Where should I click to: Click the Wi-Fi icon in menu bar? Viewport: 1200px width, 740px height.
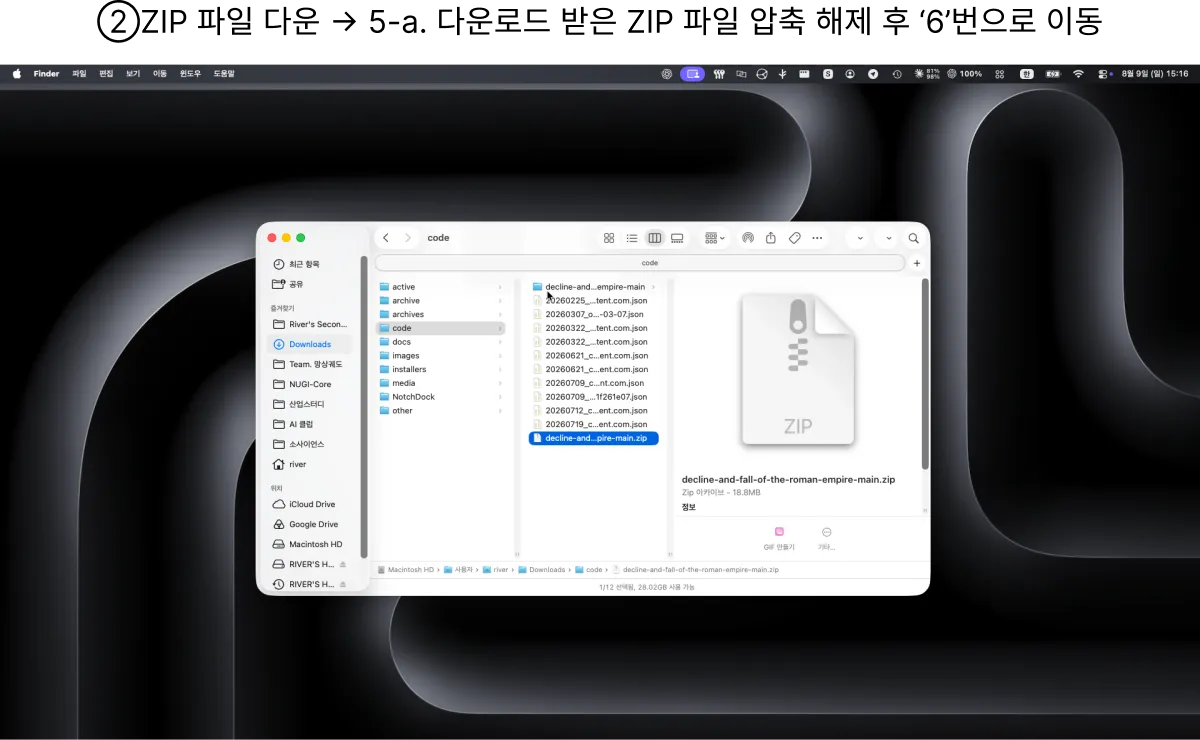coord(1078,74)
